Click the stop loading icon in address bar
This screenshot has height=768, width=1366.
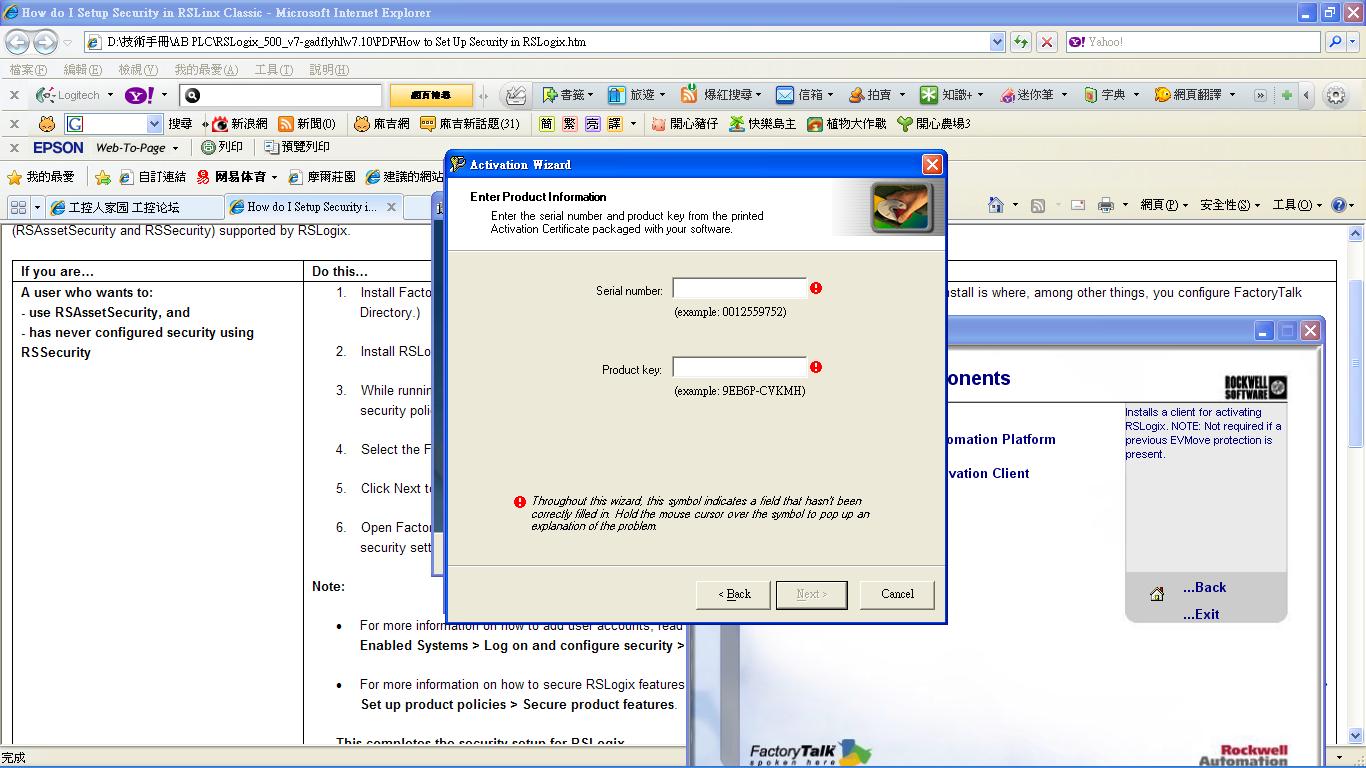point(1047,42)
